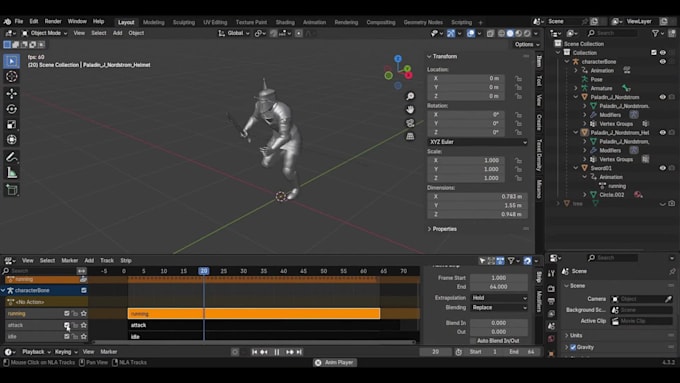
Task: Uncheck the running track mute checkbox
Action: [67, 313]
